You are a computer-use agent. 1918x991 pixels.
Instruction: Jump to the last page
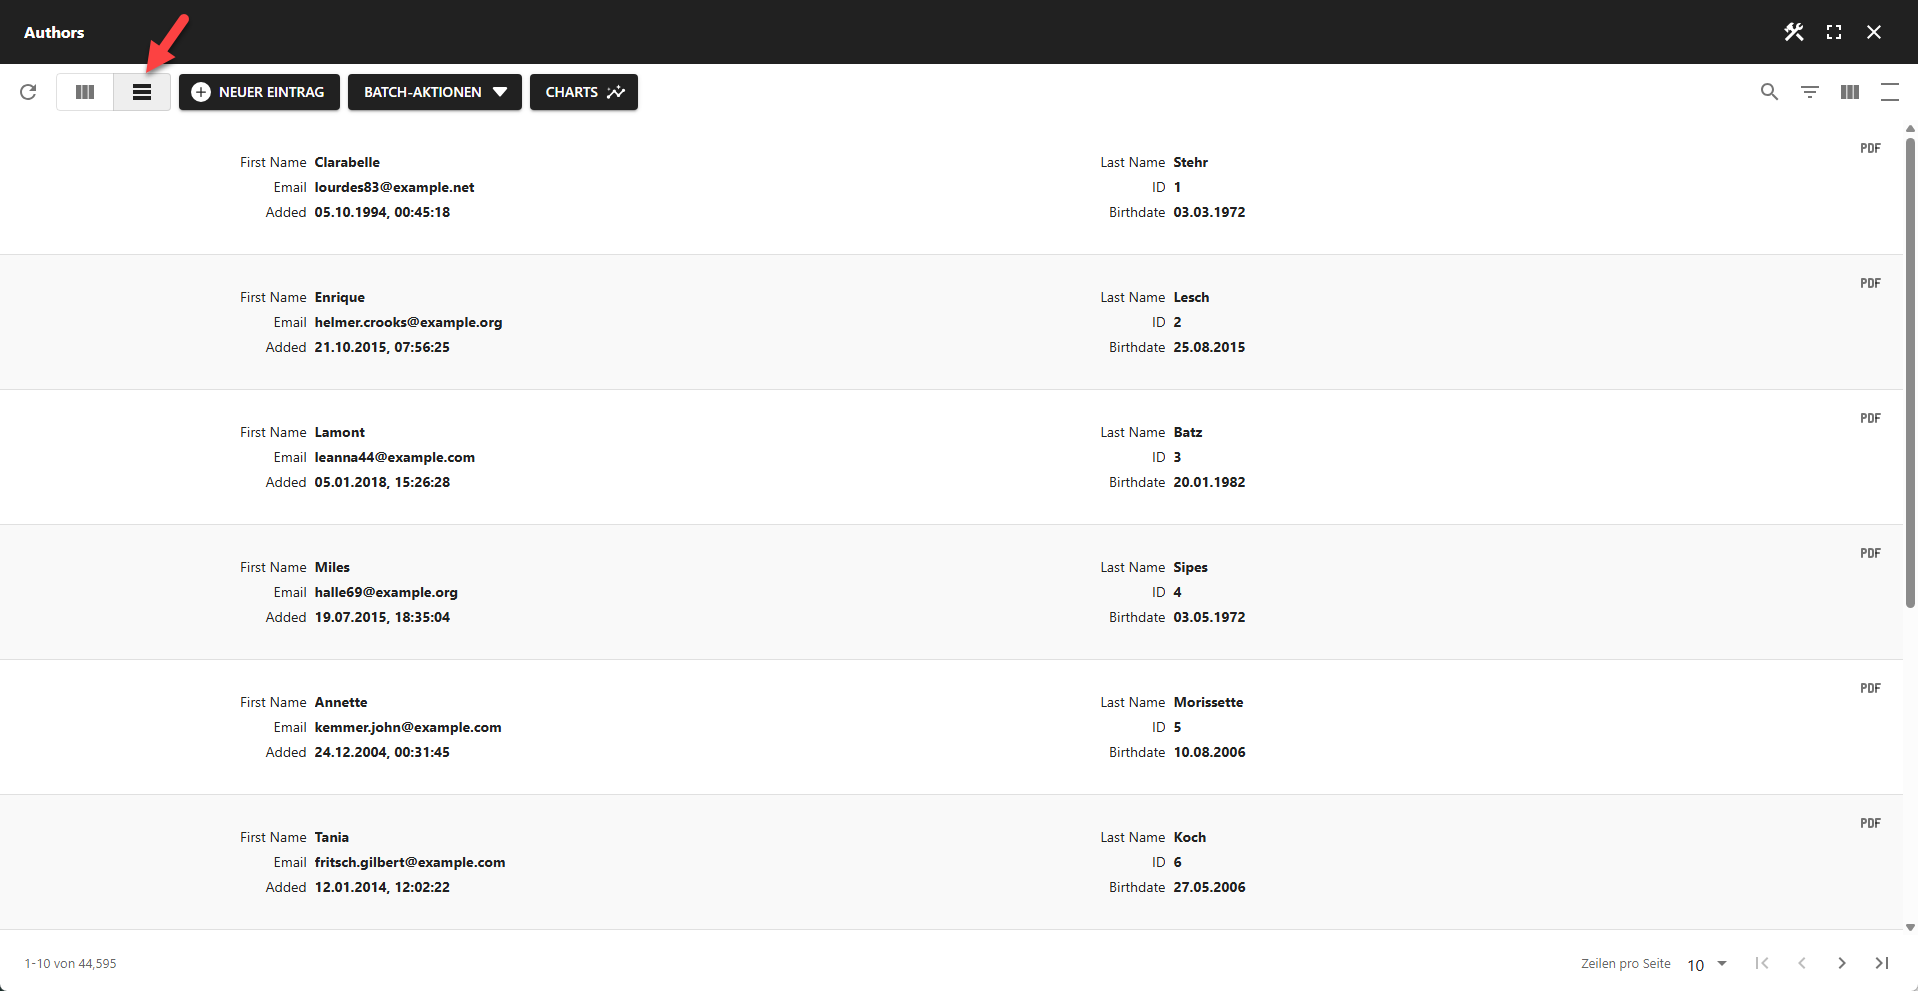pos(1881,963)
